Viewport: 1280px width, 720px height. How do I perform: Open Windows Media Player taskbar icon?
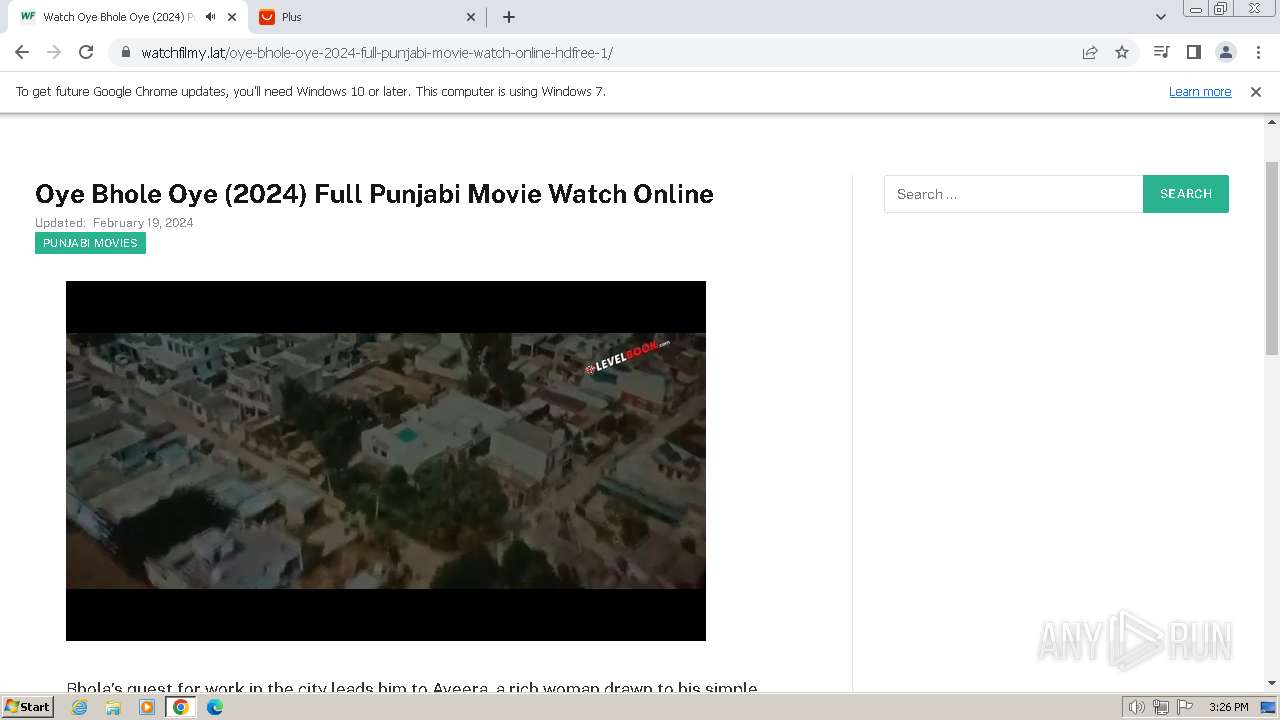coord(147,707)
